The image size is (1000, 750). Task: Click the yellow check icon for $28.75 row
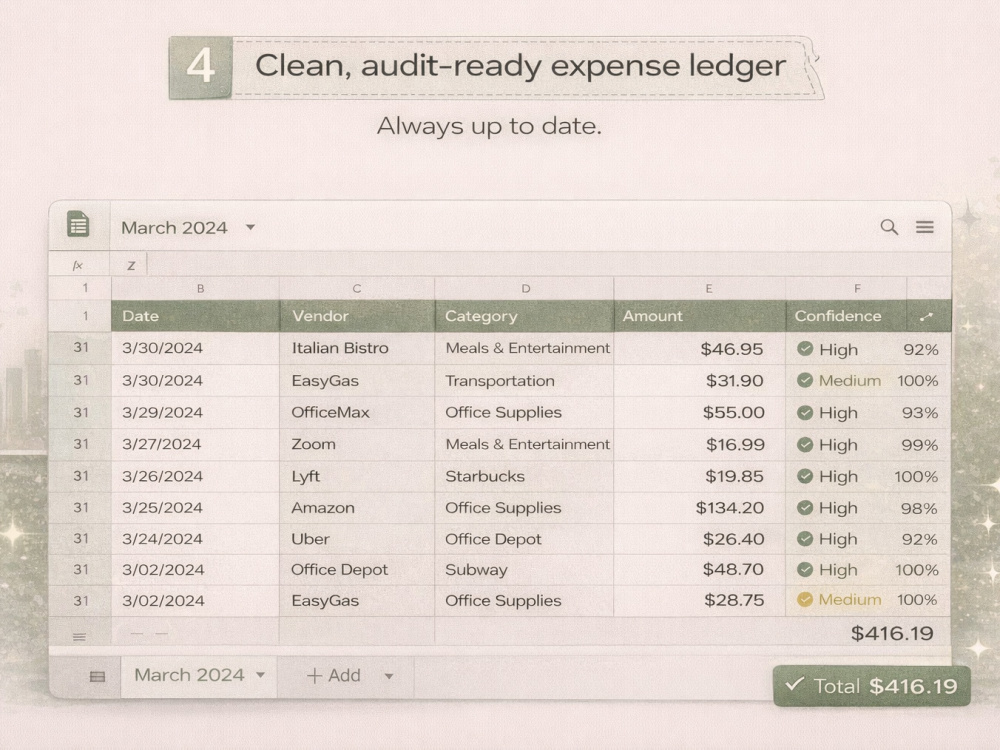(x=805, y=599)
